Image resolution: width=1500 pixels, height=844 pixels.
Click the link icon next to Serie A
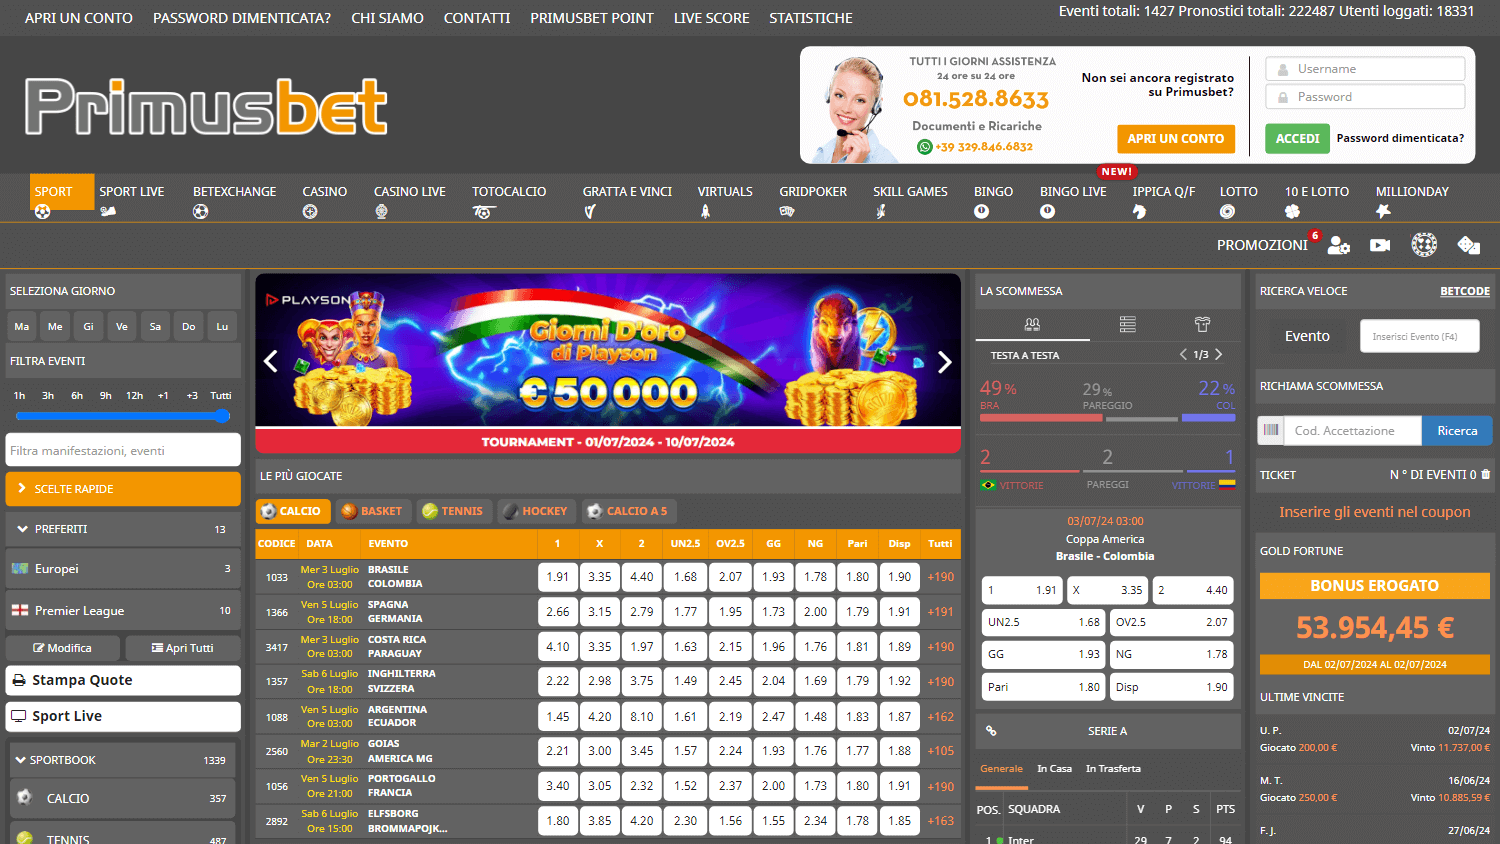991,731
